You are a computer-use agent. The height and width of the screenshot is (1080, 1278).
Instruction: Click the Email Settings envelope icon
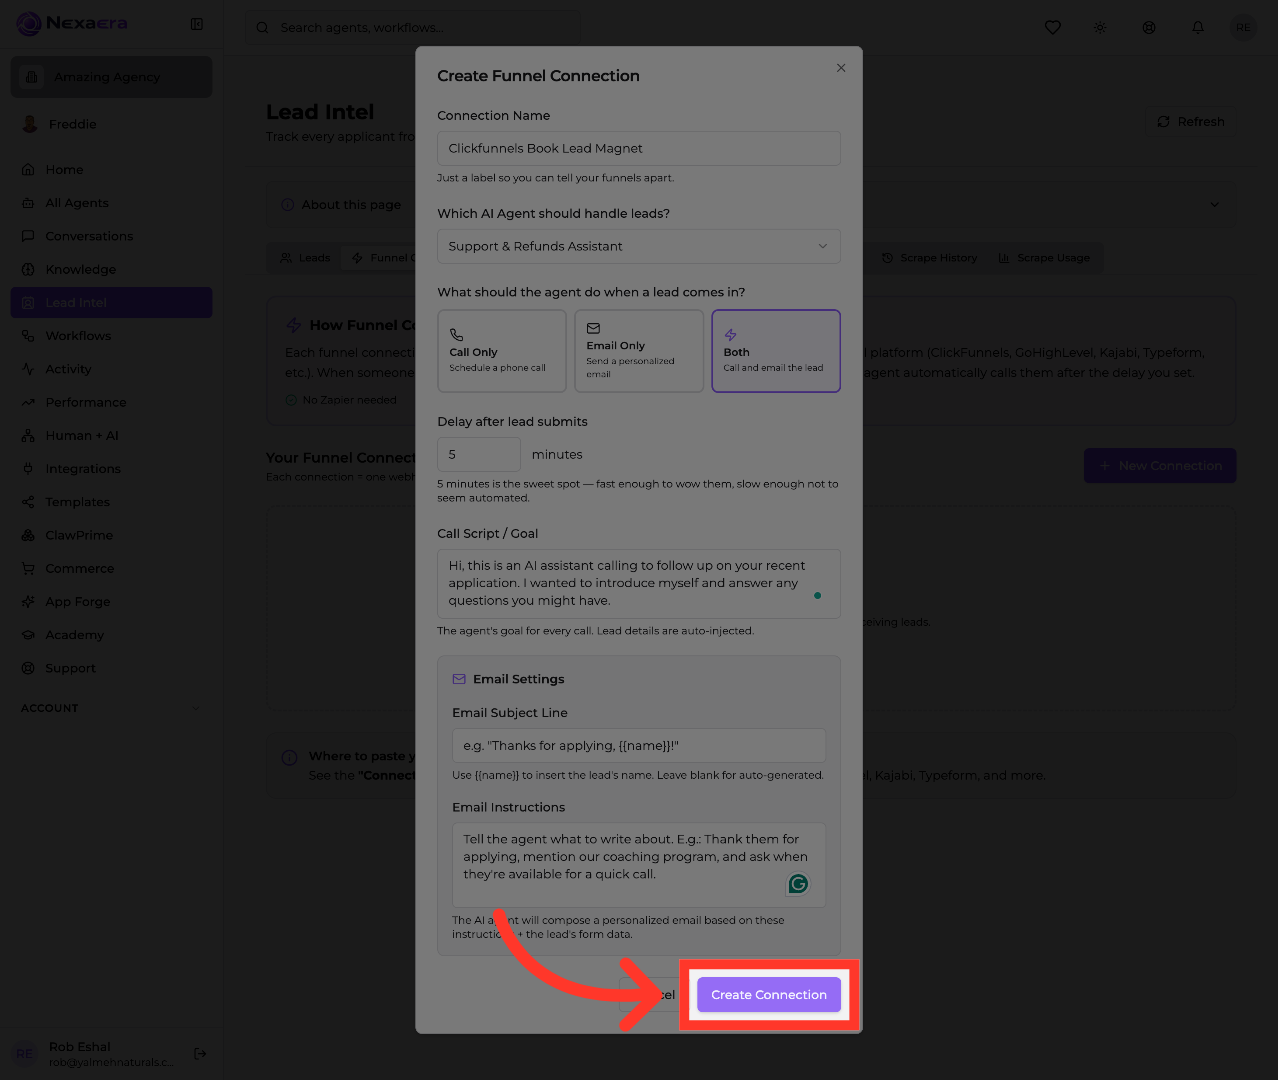click(459, 679)
